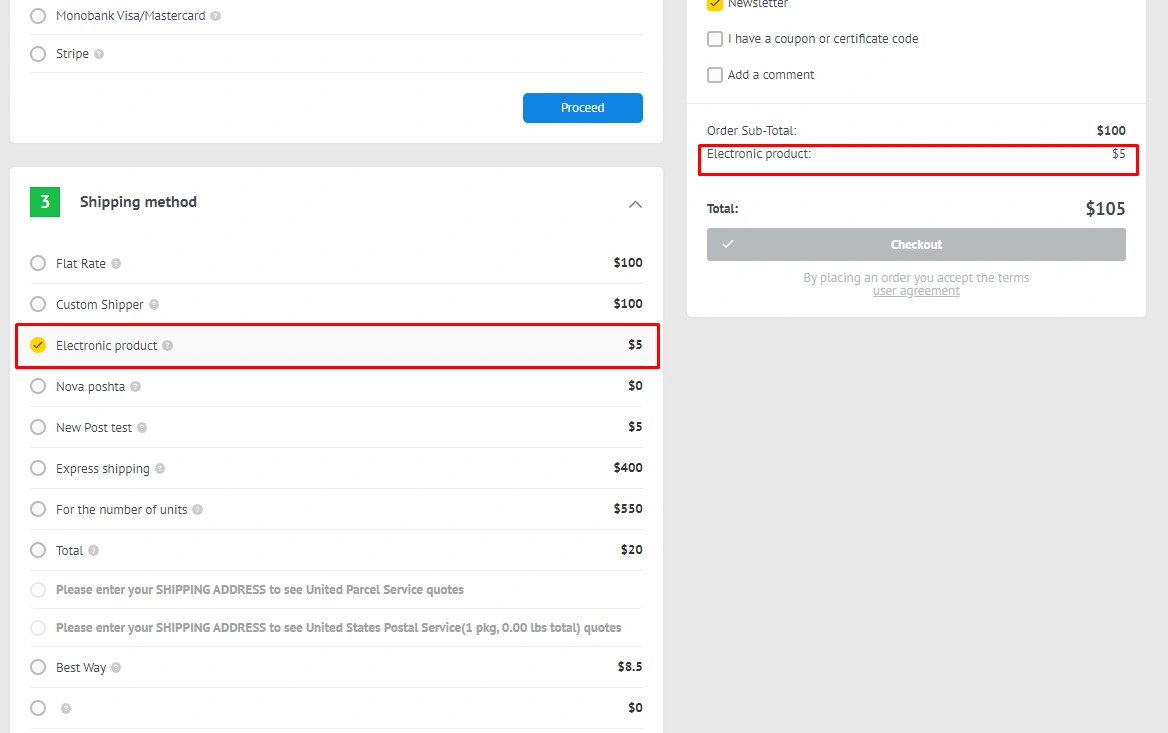This screenshot has width=1168, height=733.
Task: Enable the coupon or certificate code checkbox
Action: 715,39
